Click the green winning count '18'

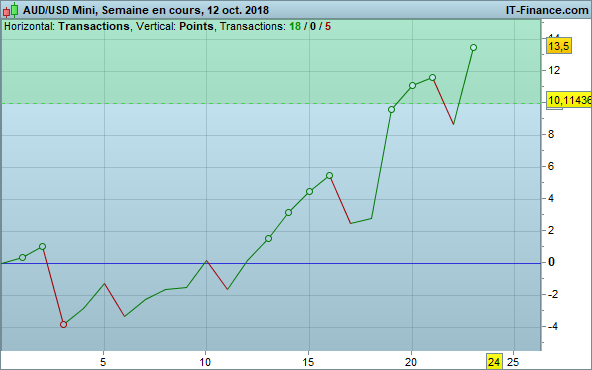[295, 26]
